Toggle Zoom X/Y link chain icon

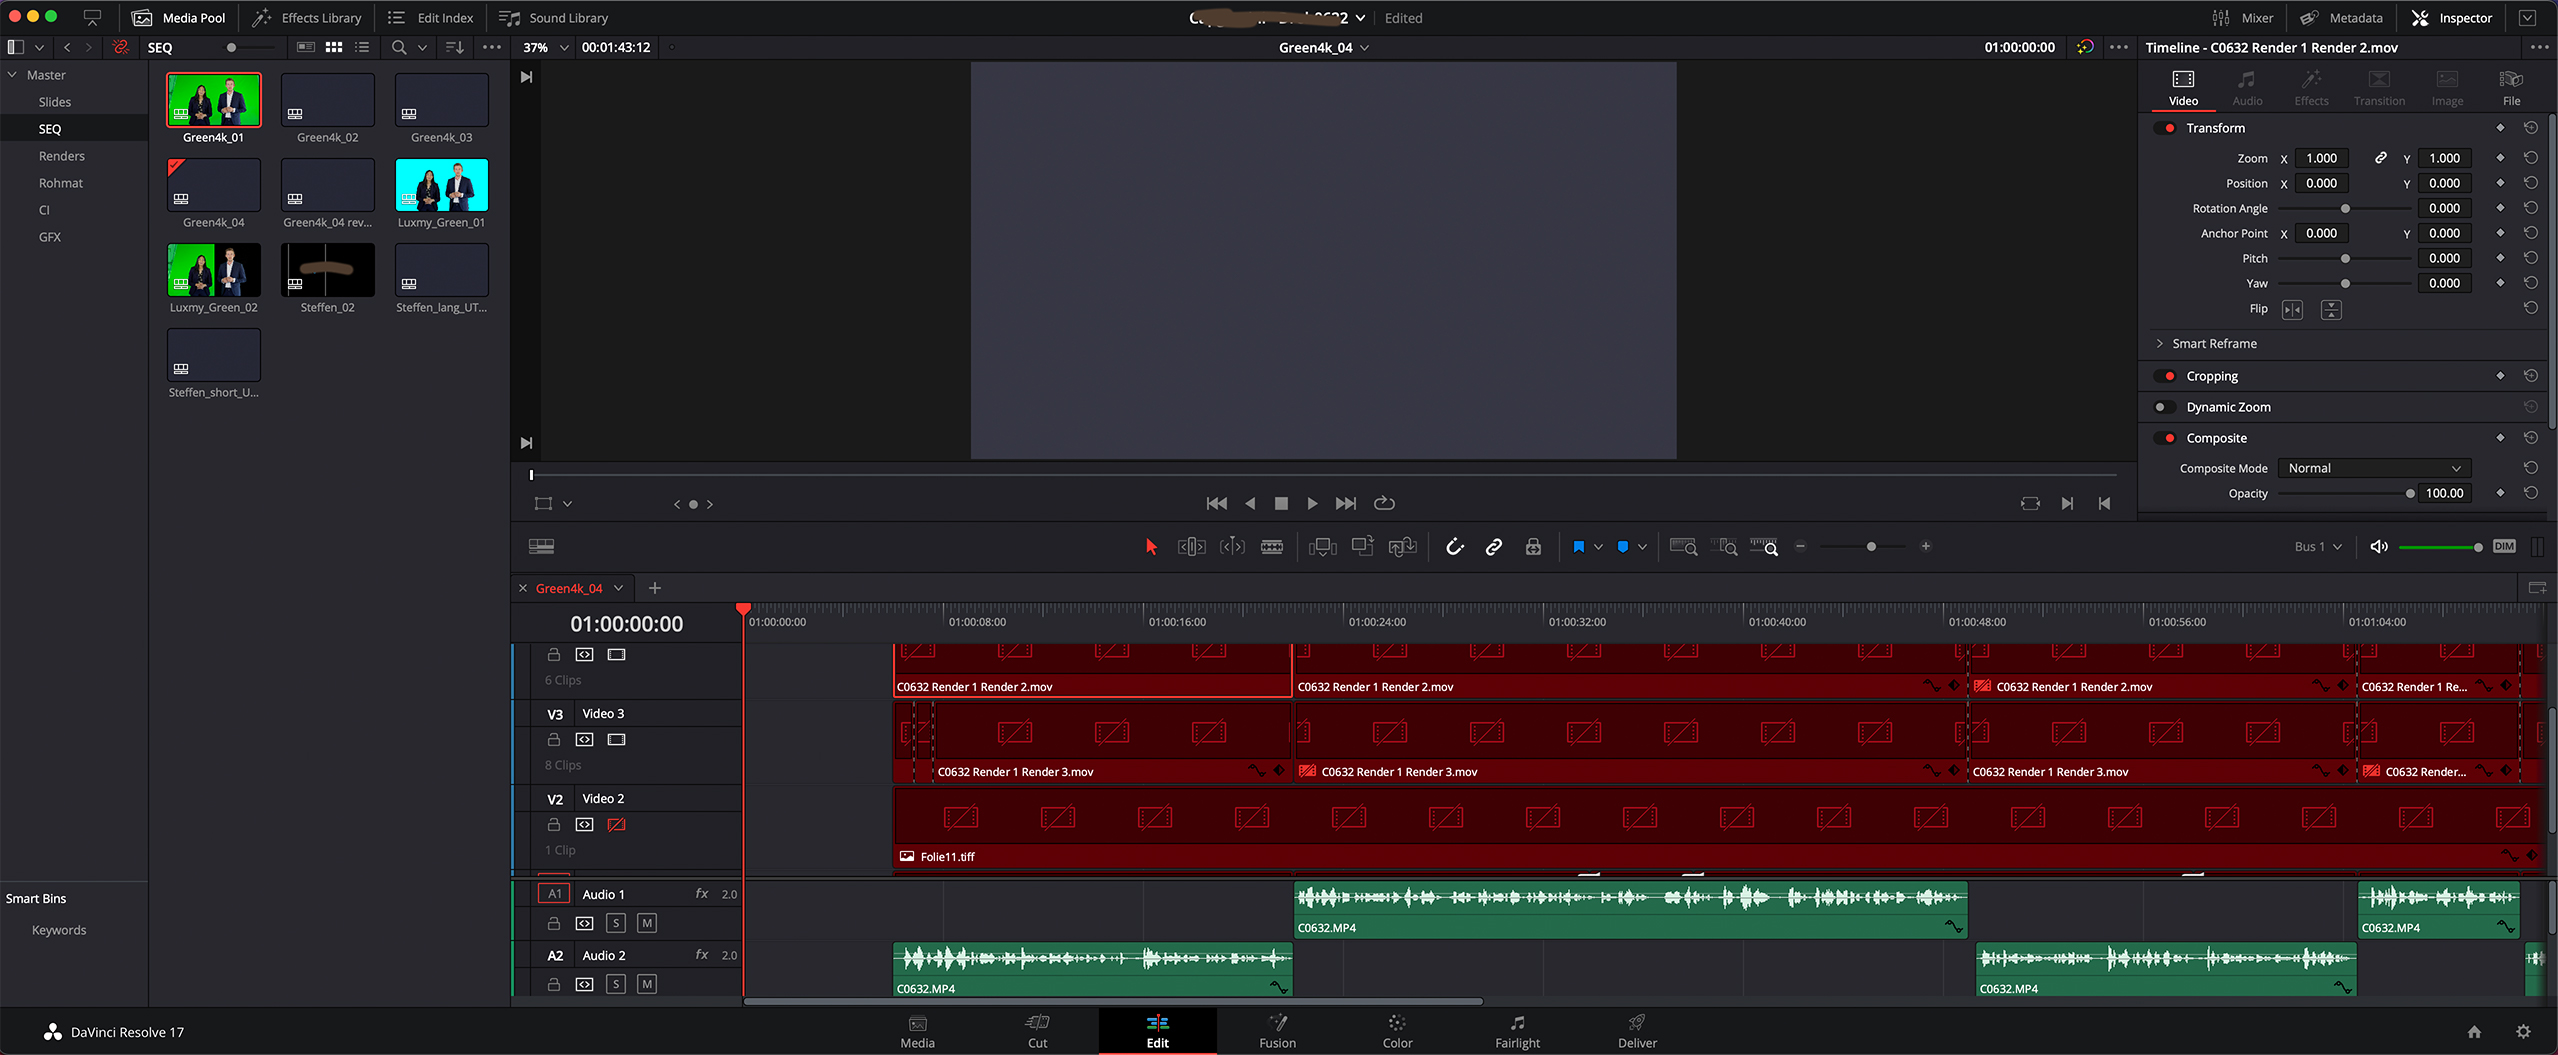2381,158
